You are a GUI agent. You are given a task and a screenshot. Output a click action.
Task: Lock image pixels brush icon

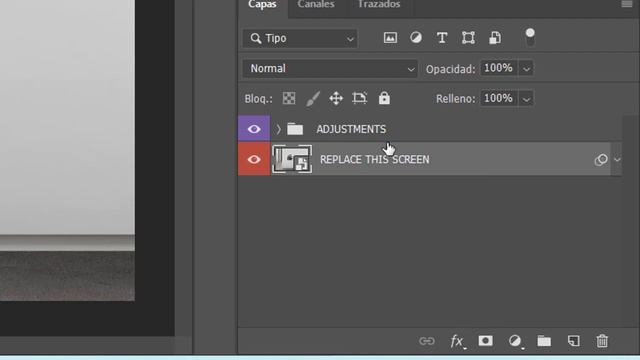click(313, 98)
